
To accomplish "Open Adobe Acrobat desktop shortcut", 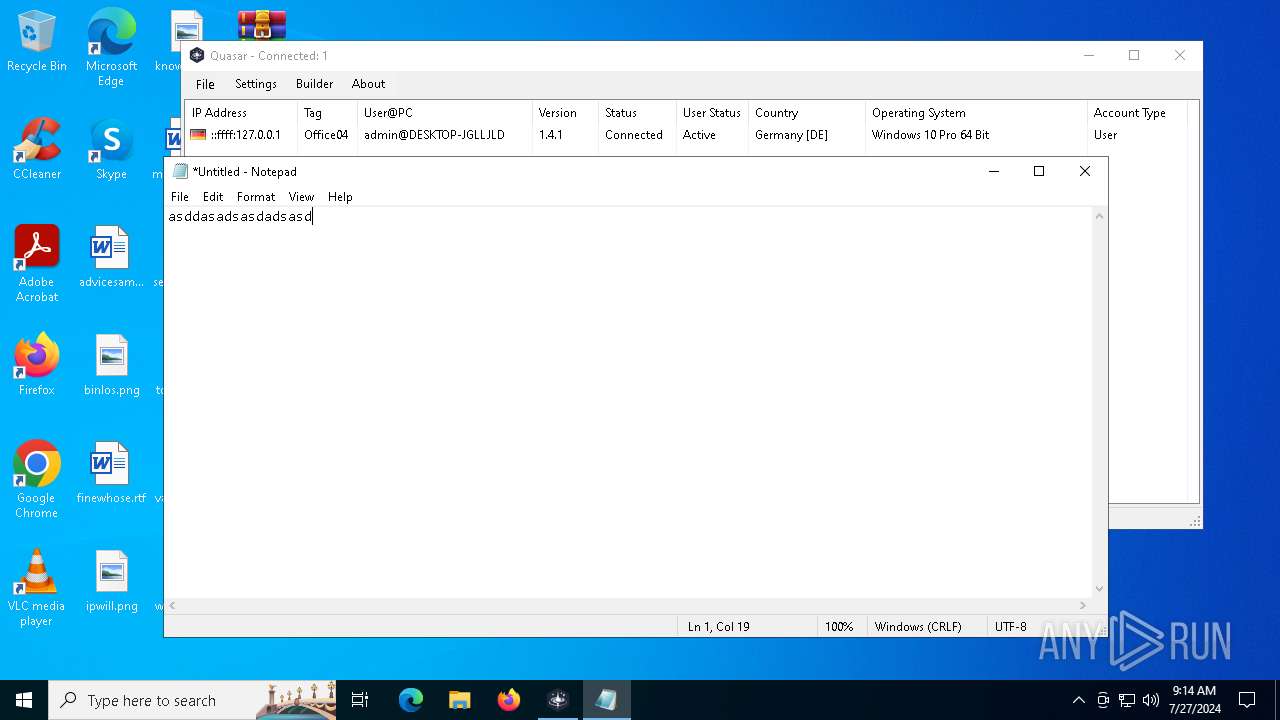I will [37, 264].
